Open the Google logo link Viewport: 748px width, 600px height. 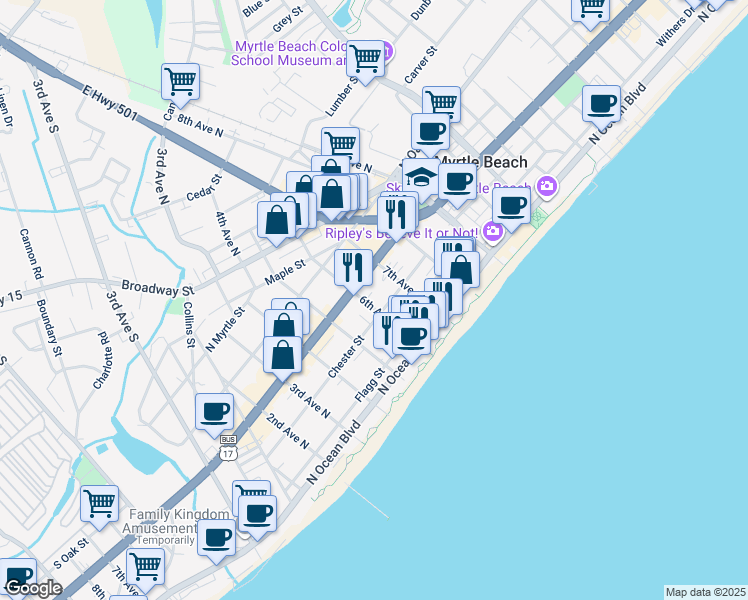[x=33, y=588]
